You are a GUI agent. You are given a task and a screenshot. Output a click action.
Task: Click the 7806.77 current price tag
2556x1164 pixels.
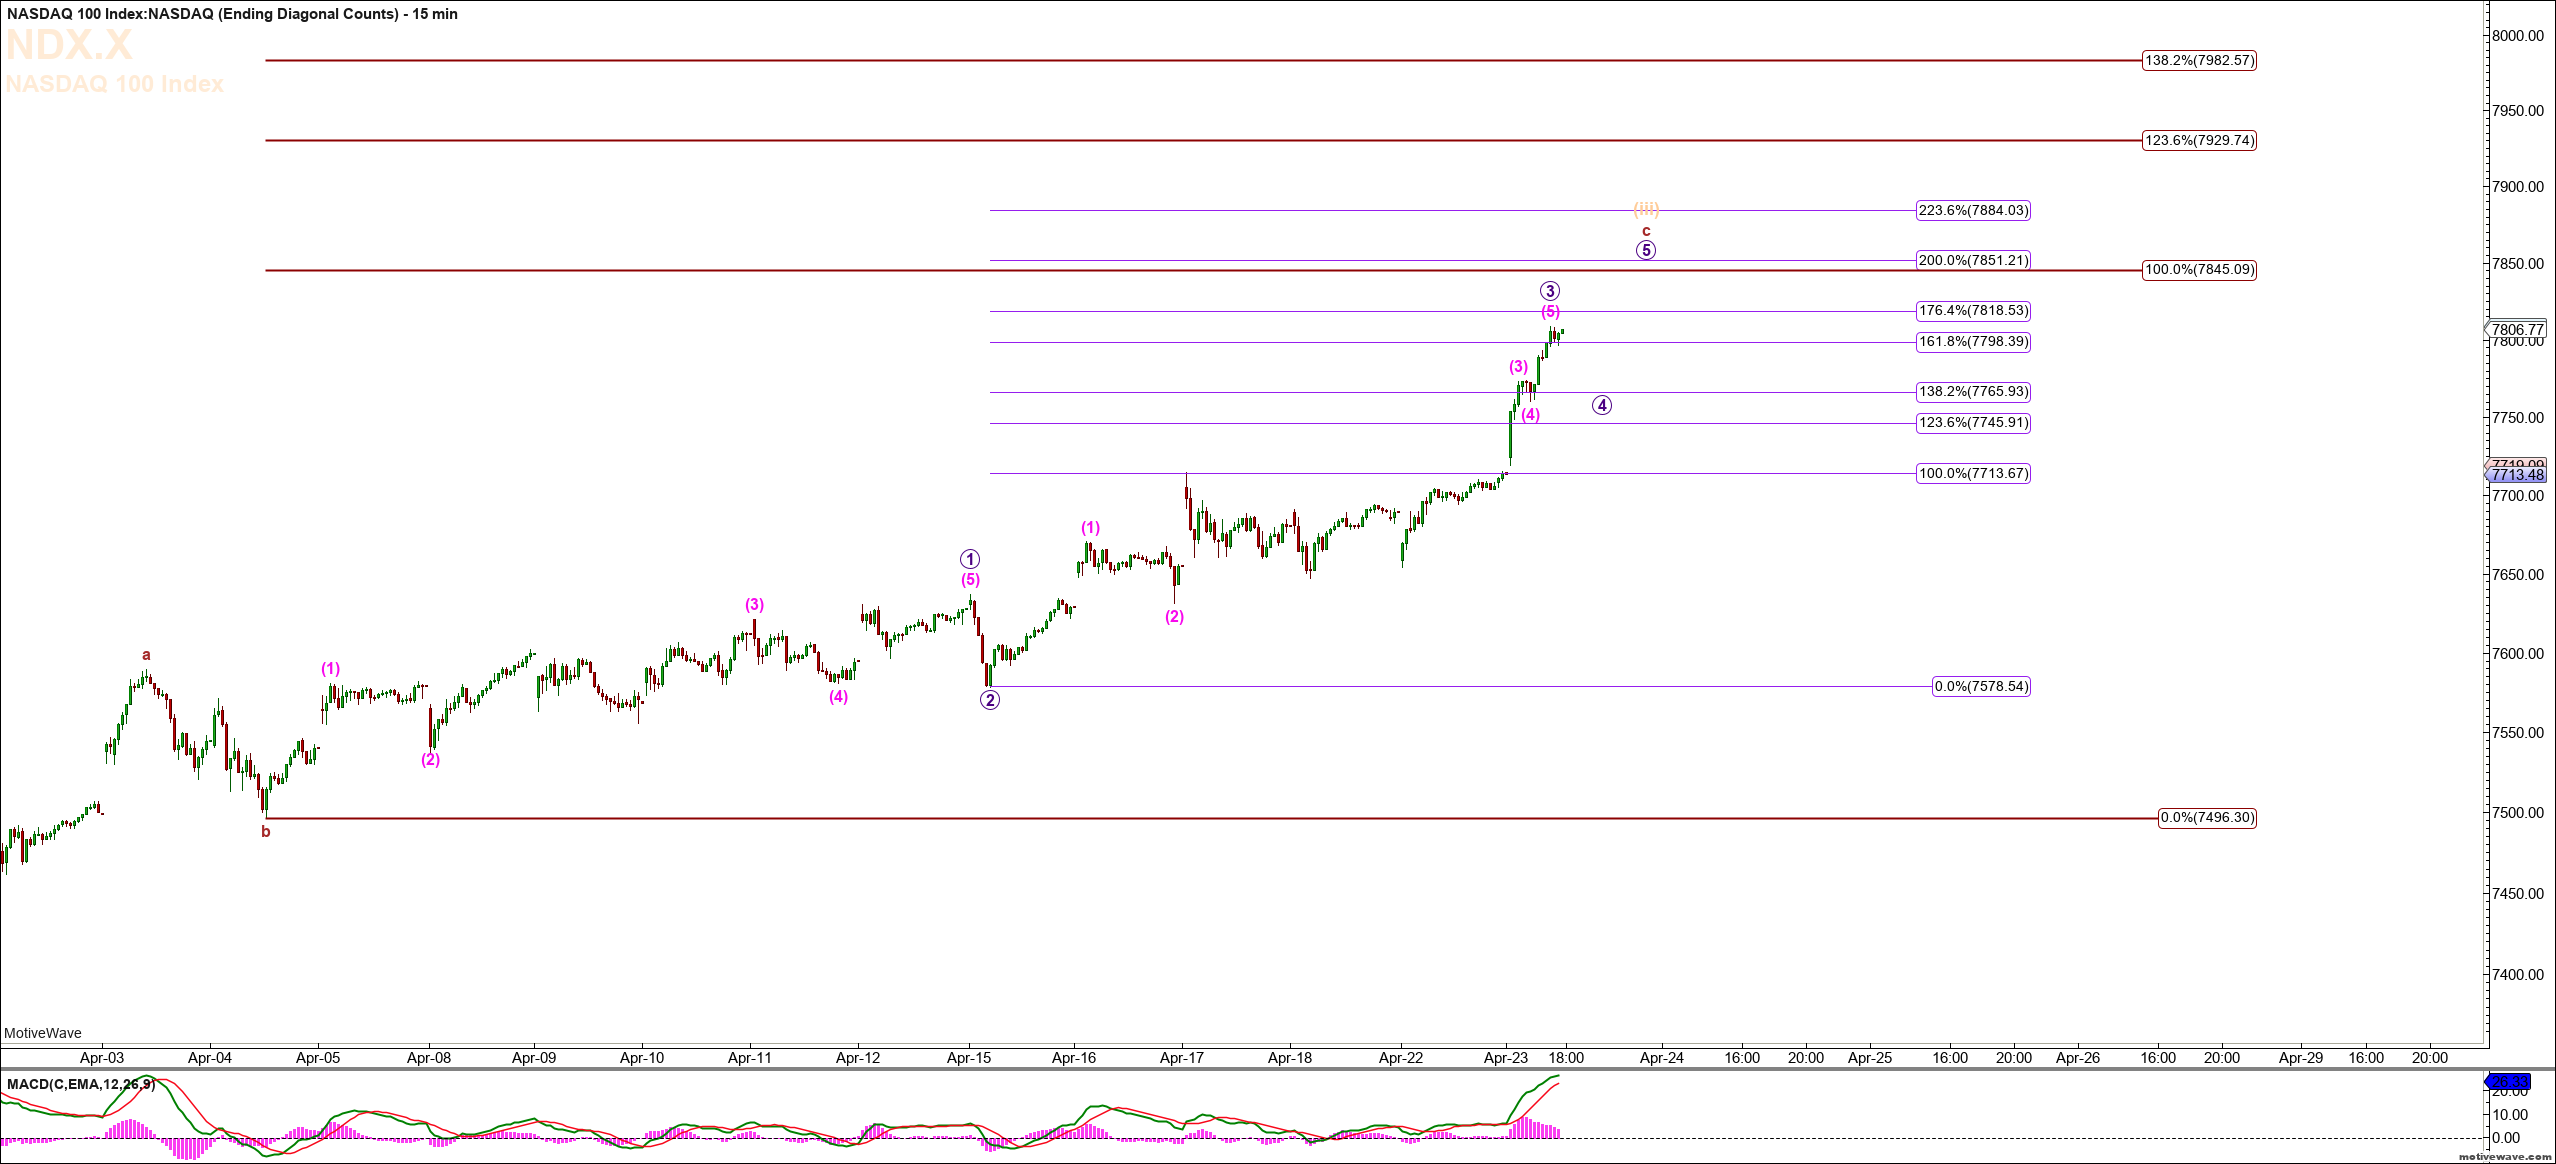2517,329
